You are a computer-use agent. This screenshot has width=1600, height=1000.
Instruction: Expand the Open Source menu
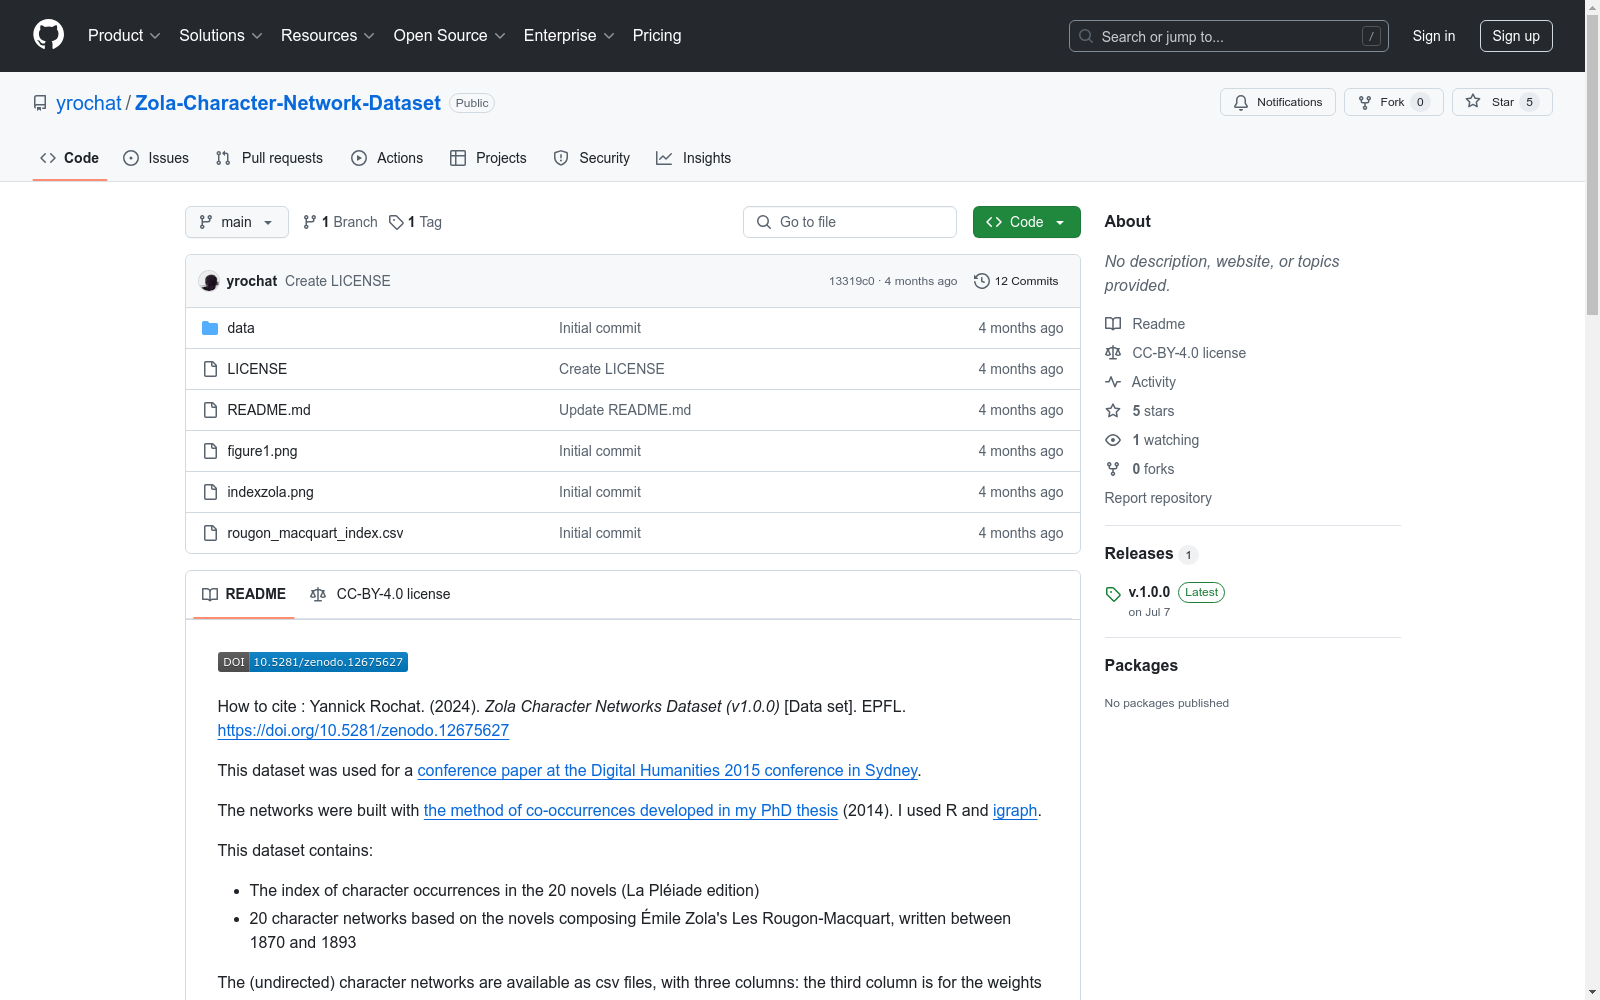point(450,36)
